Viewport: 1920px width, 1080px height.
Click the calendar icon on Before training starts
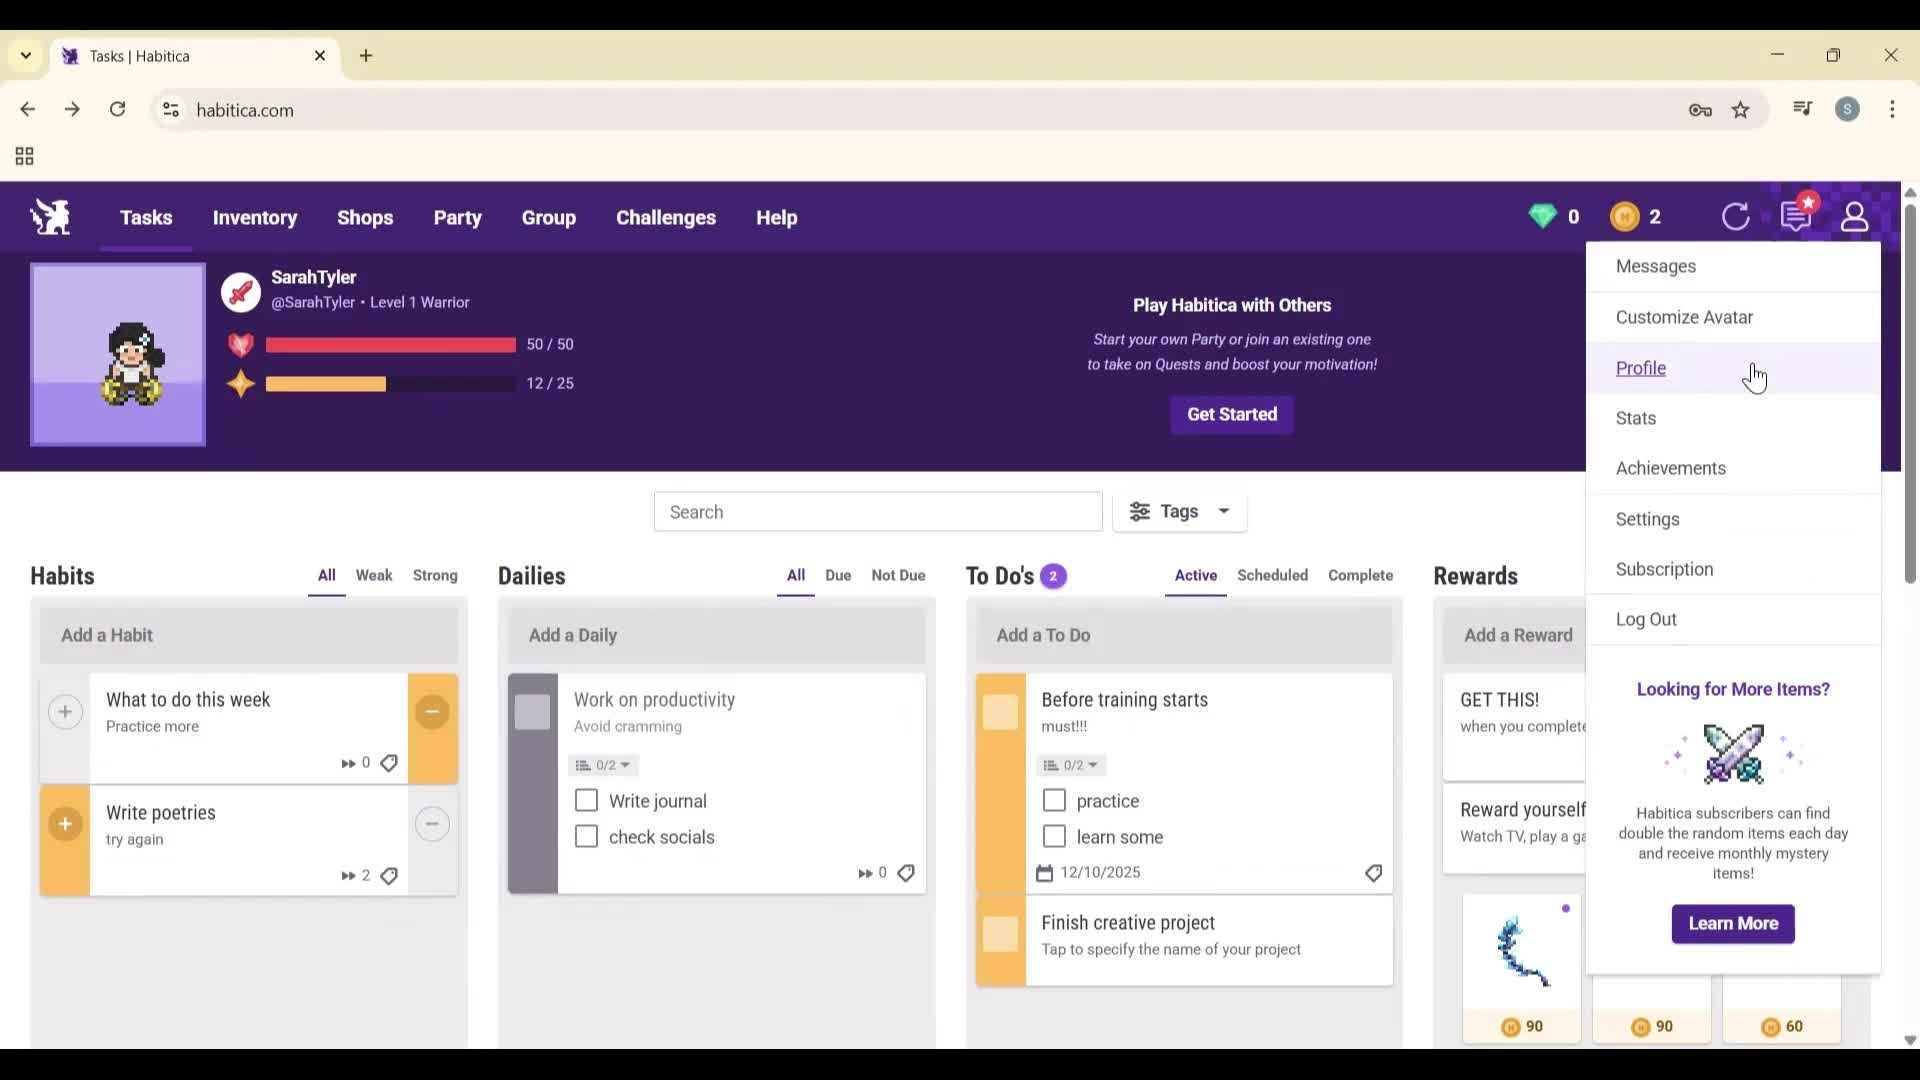[1046, 872]
